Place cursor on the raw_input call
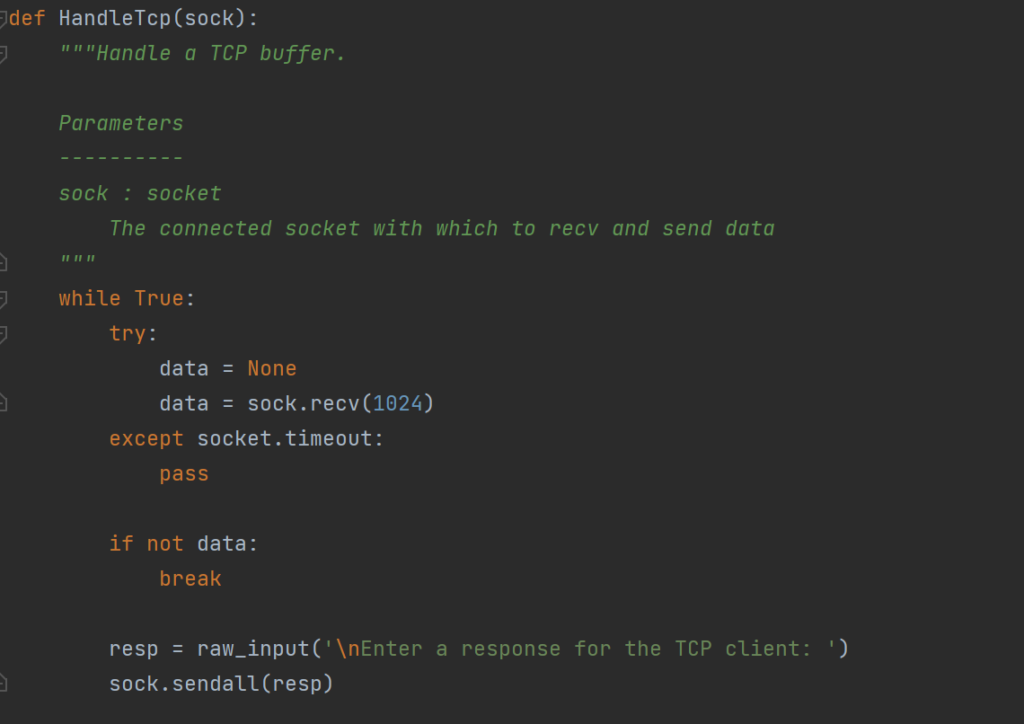The width and height of the screenshot is (1024, 724). 253,649
